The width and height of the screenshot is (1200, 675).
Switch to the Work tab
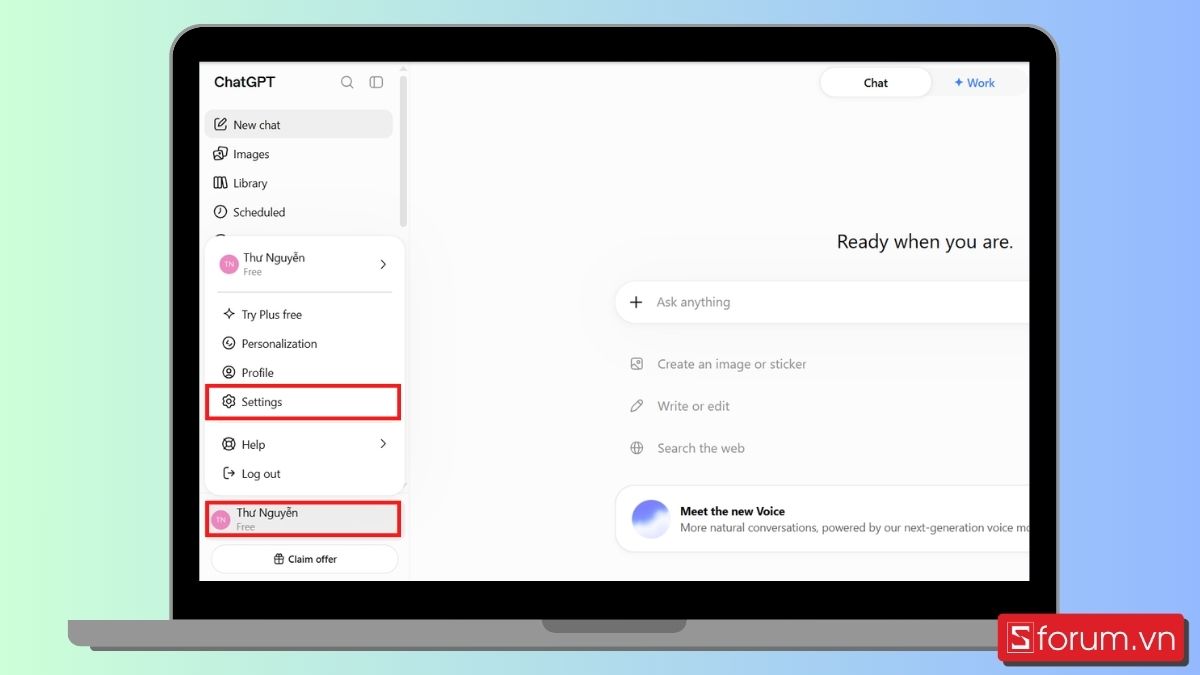[975, 83]
